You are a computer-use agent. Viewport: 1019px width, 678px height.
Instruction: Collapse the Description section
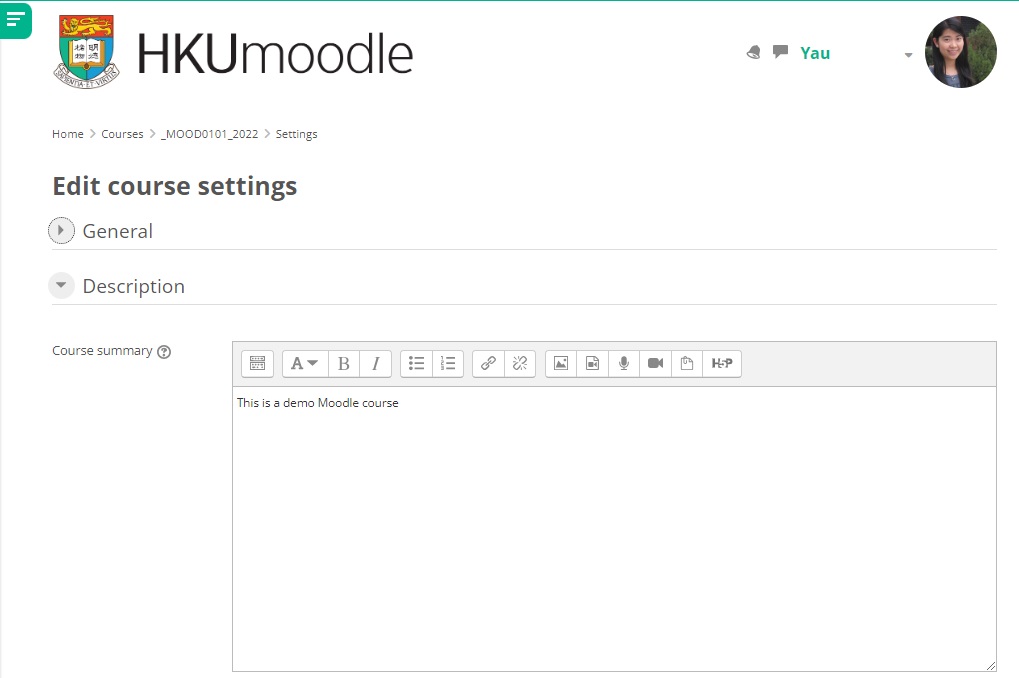click(62, 286)
